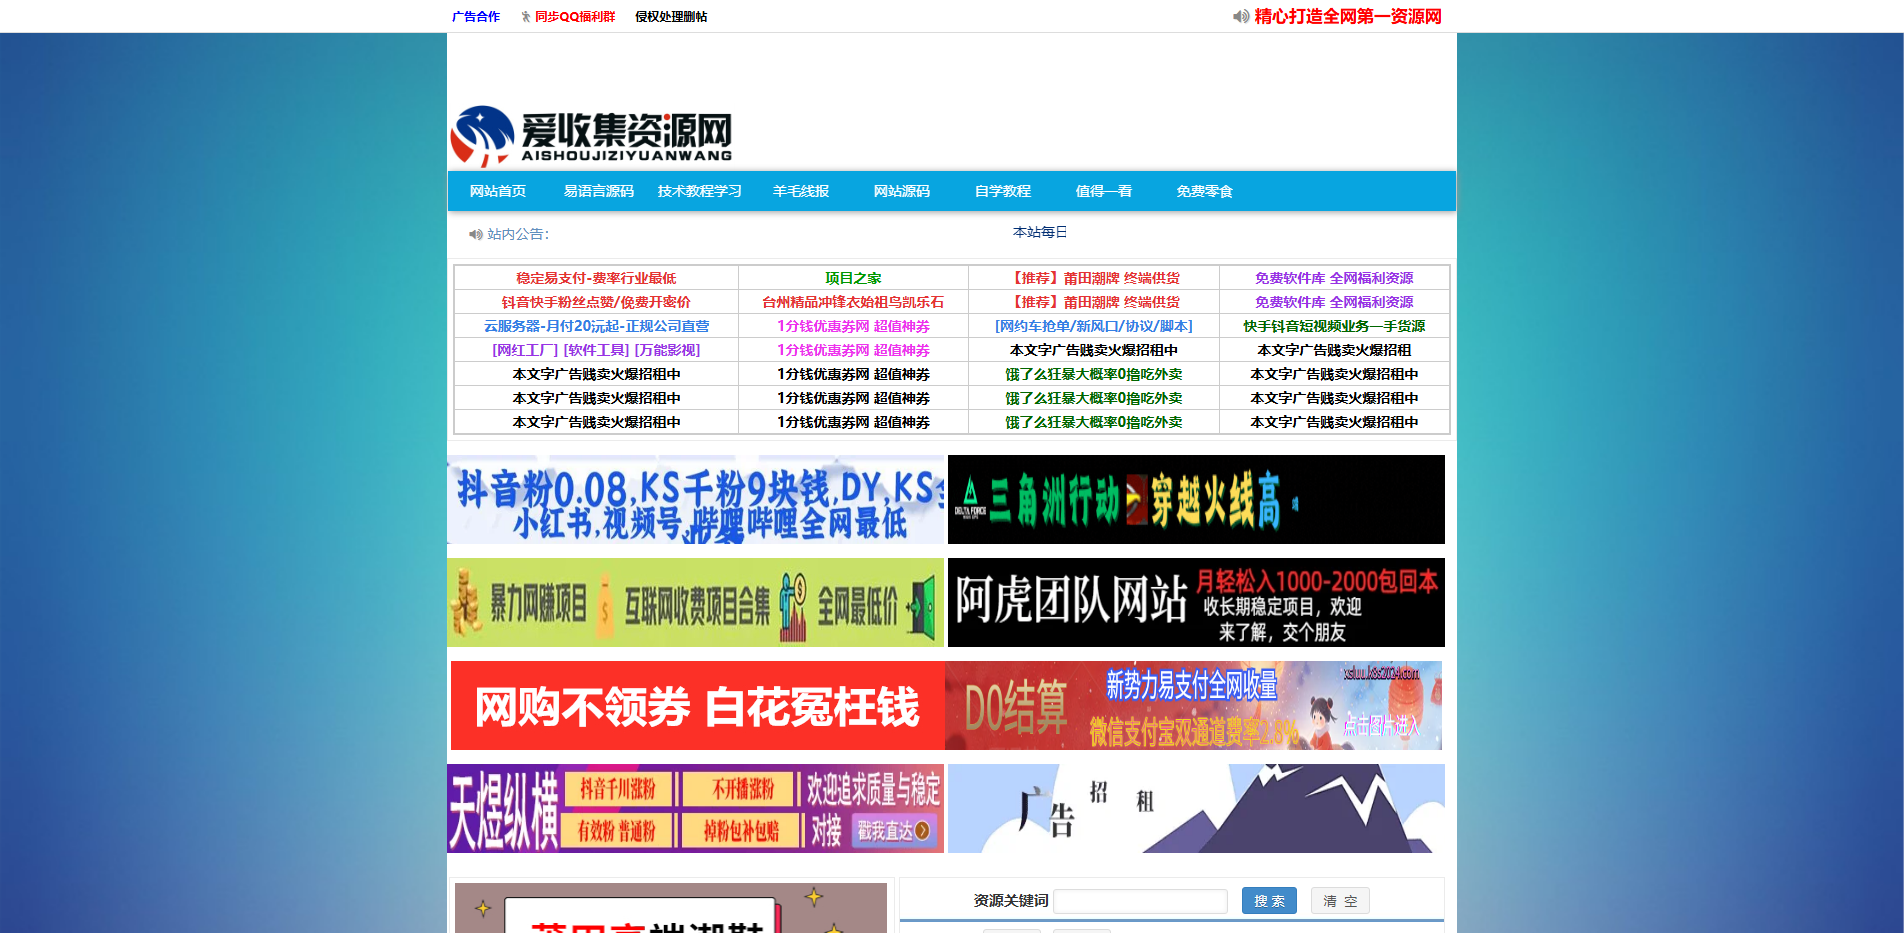Screen dimensions: 1904x933
Task: Click the 清空 clear button
Action: (1339, 900)
